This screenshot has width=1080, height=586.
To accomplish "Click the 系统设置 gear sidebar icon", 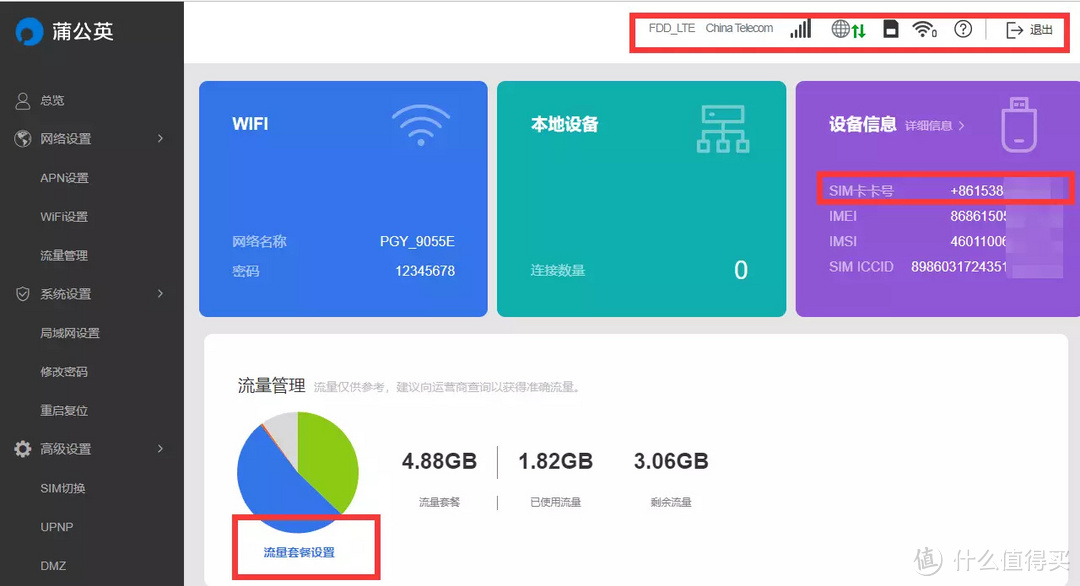I will (22, 294).
